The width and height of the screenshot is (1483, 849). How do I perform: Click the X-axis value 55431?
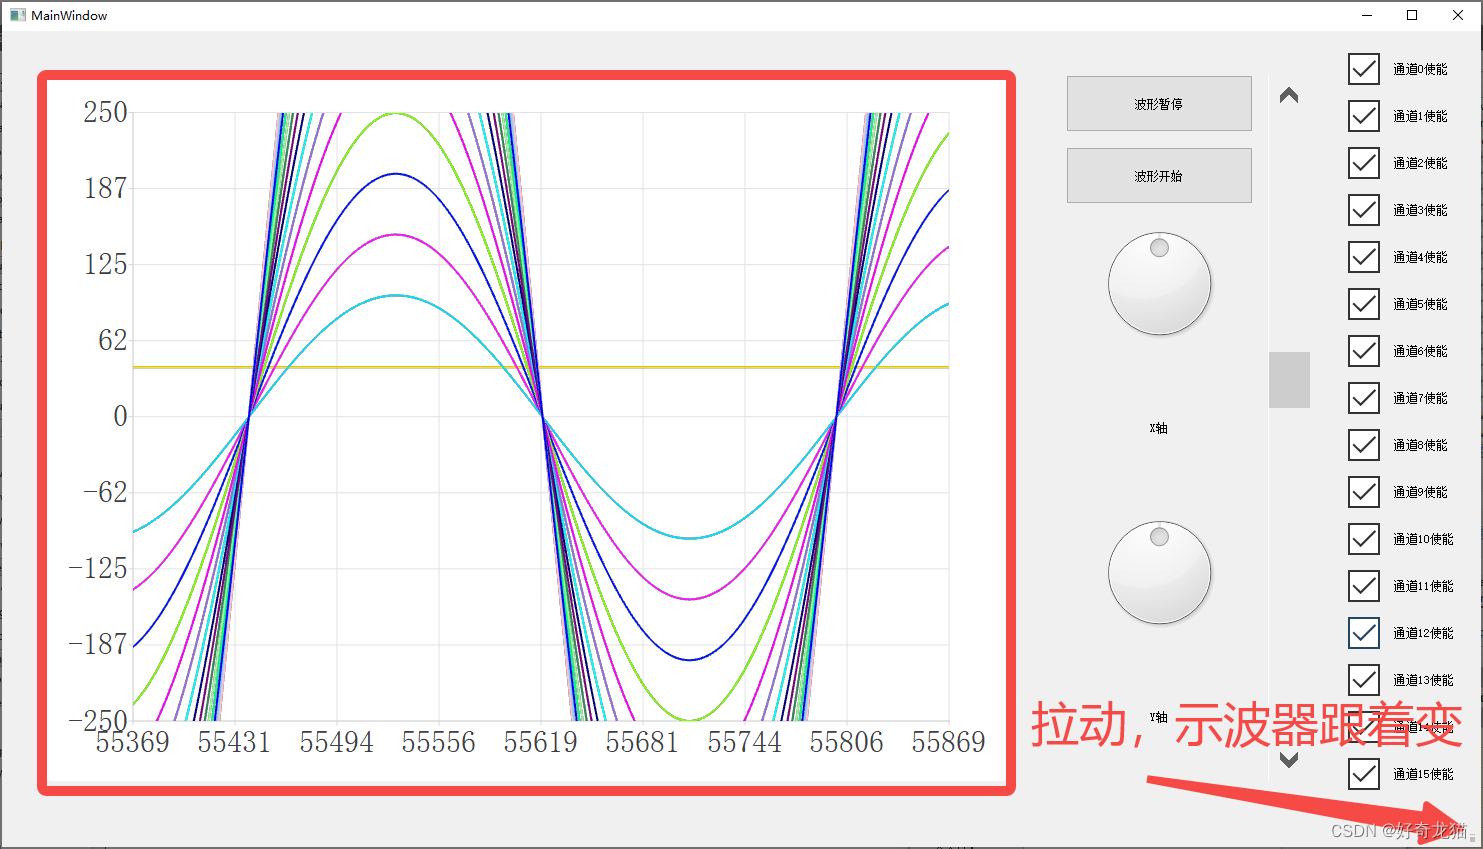pos(234,742)
